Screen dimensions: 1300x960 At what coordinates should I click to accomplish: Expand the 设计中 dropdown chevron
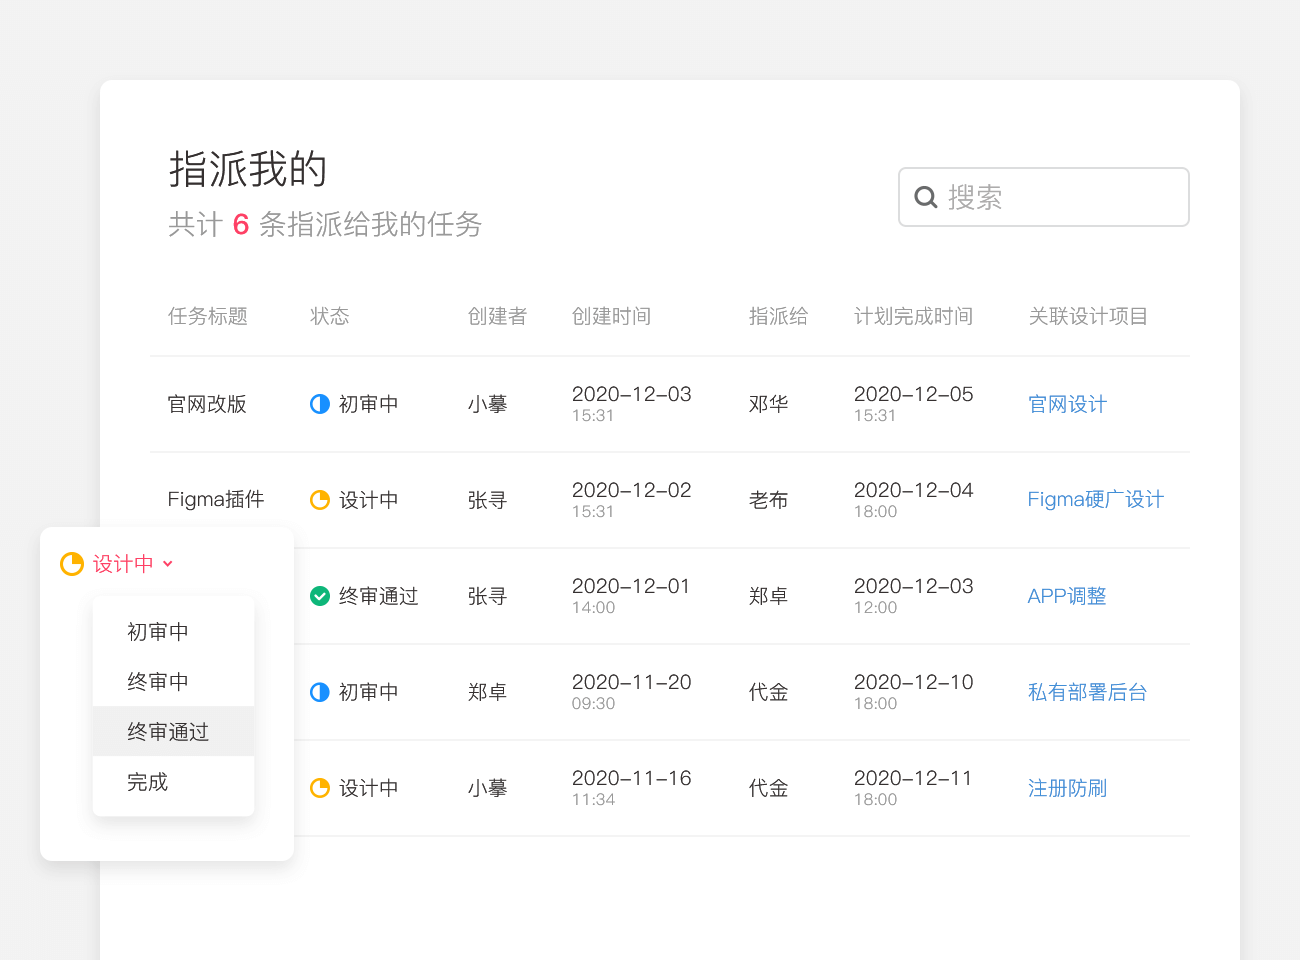(x=168, y=564)
